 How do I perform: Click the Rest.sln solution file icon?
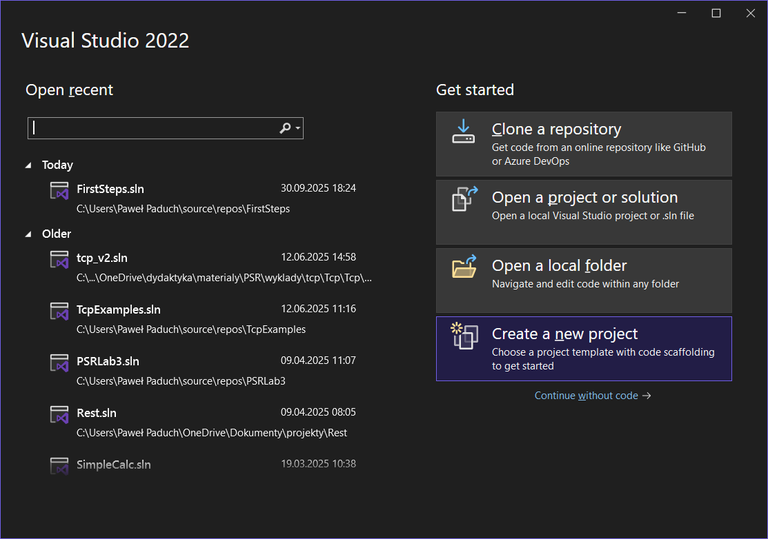pyautogui.click(x=59, y=415)
